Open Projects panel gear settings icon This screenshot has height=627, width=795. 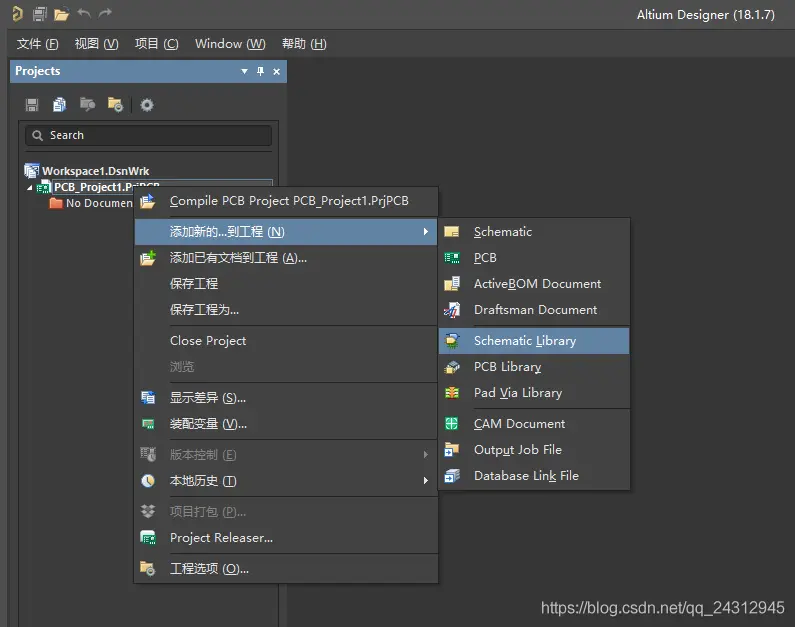click(x=147, y=105)
